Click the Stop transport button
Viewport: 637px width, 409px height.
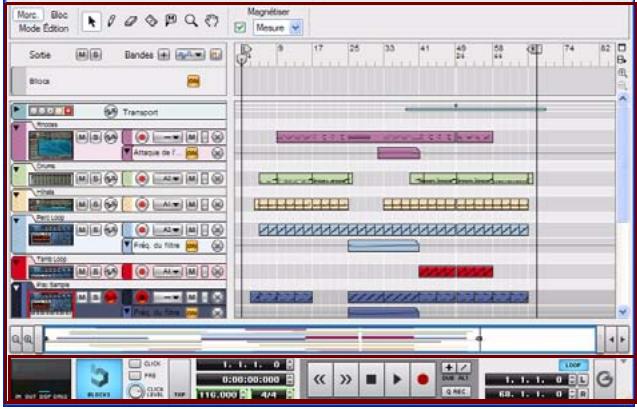(371, 379)
